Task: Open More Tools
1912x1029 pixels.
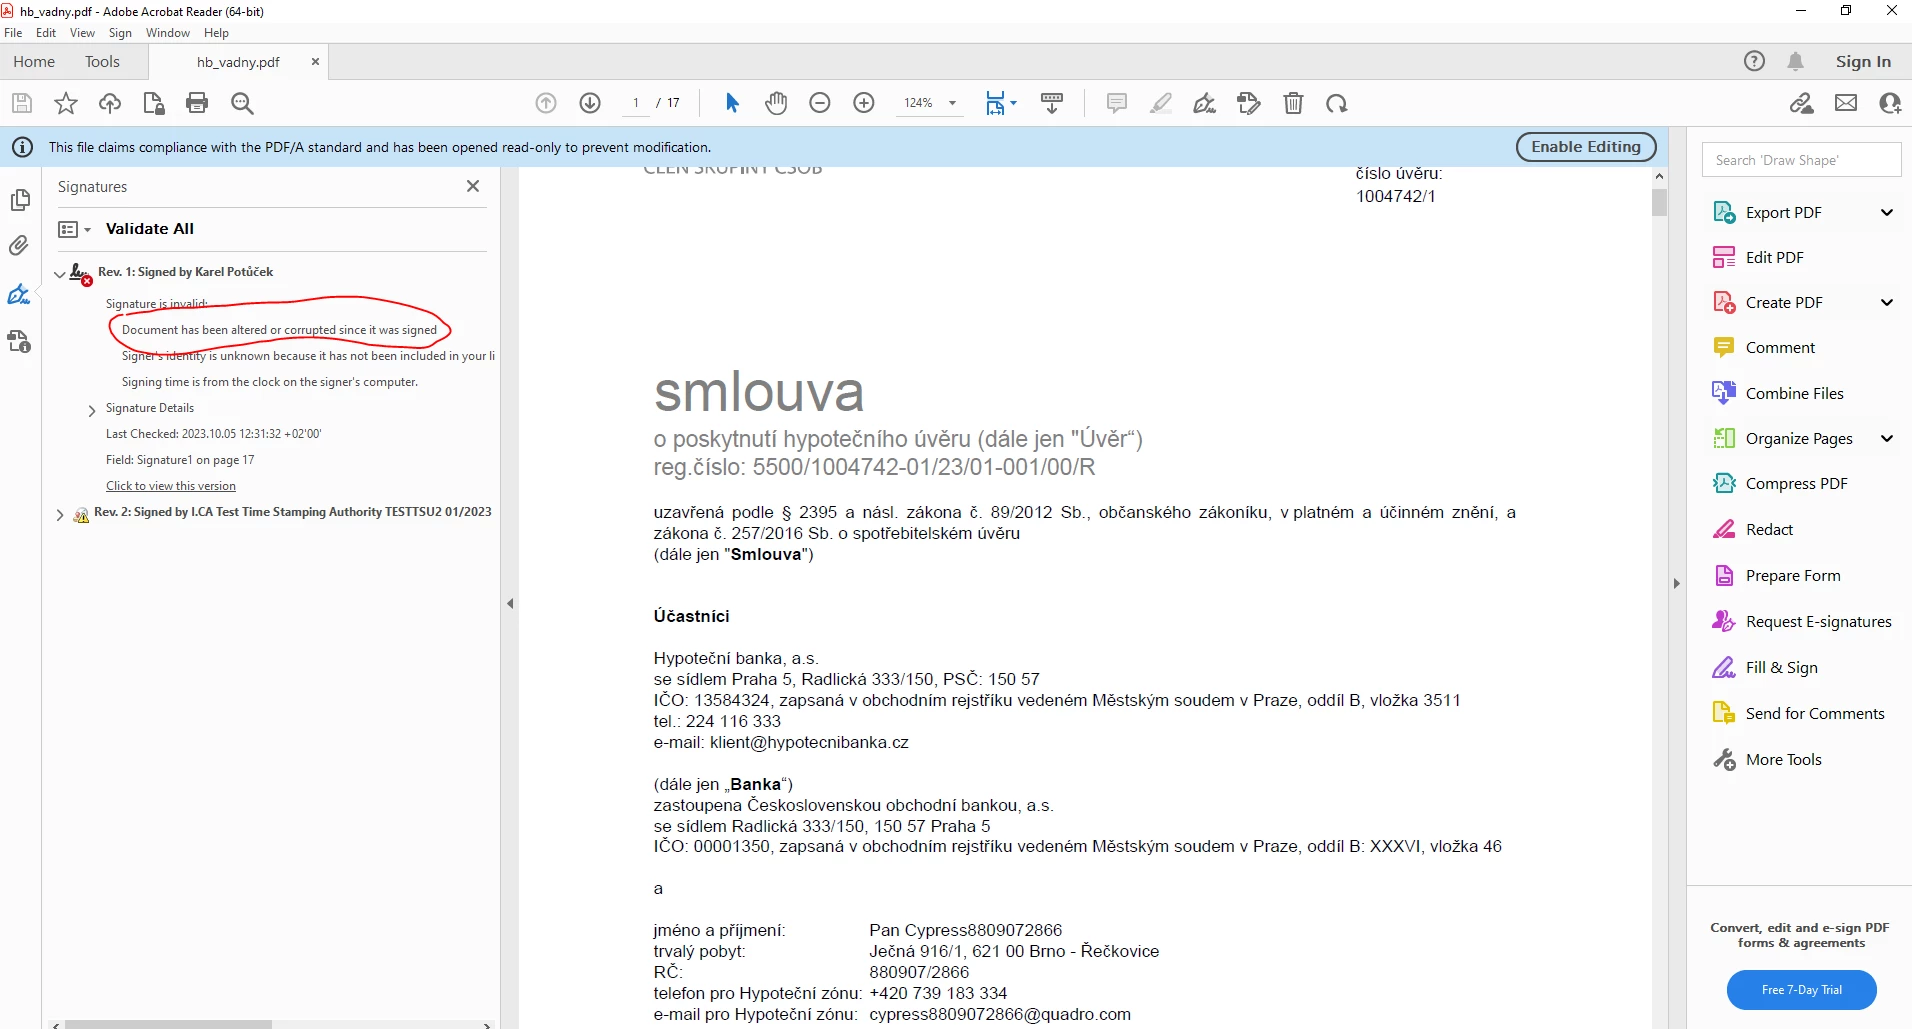Action: pos(1783,759)
